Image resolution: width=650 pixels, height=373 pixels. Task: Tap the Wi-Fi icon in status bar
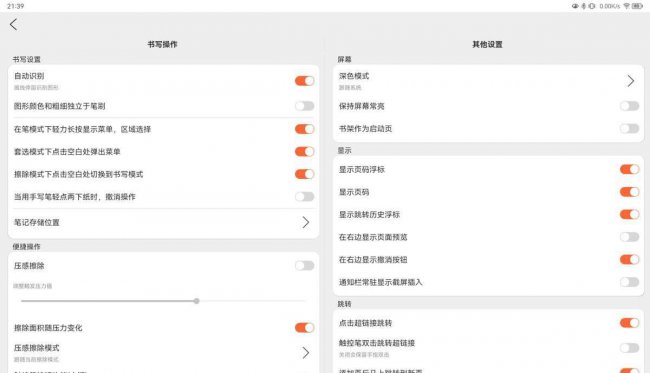[627, 6]
